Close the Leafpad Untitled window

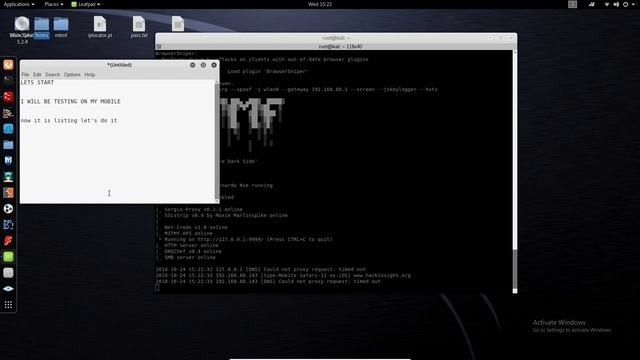click(x=214, y=65)
